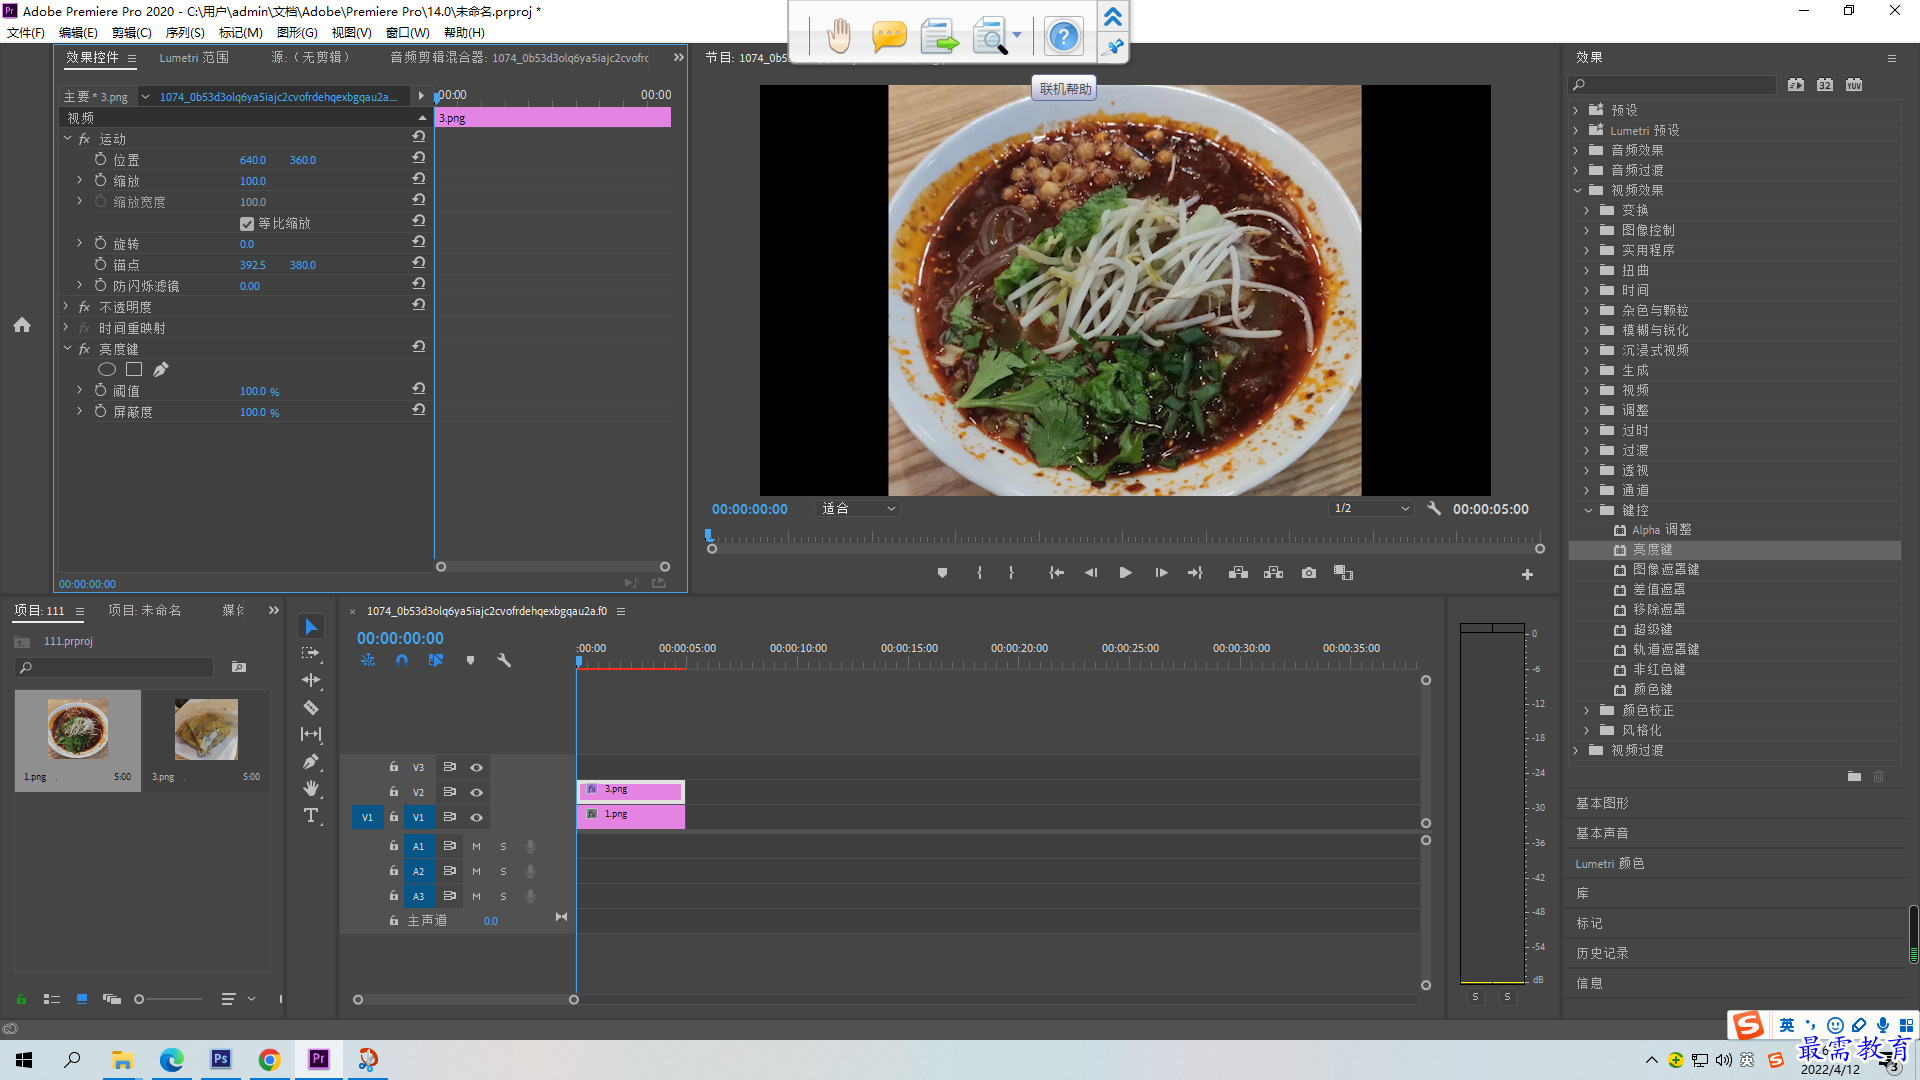
Task: Expand the 颜色校正 folder
Action: click(x=1587, y=710)
